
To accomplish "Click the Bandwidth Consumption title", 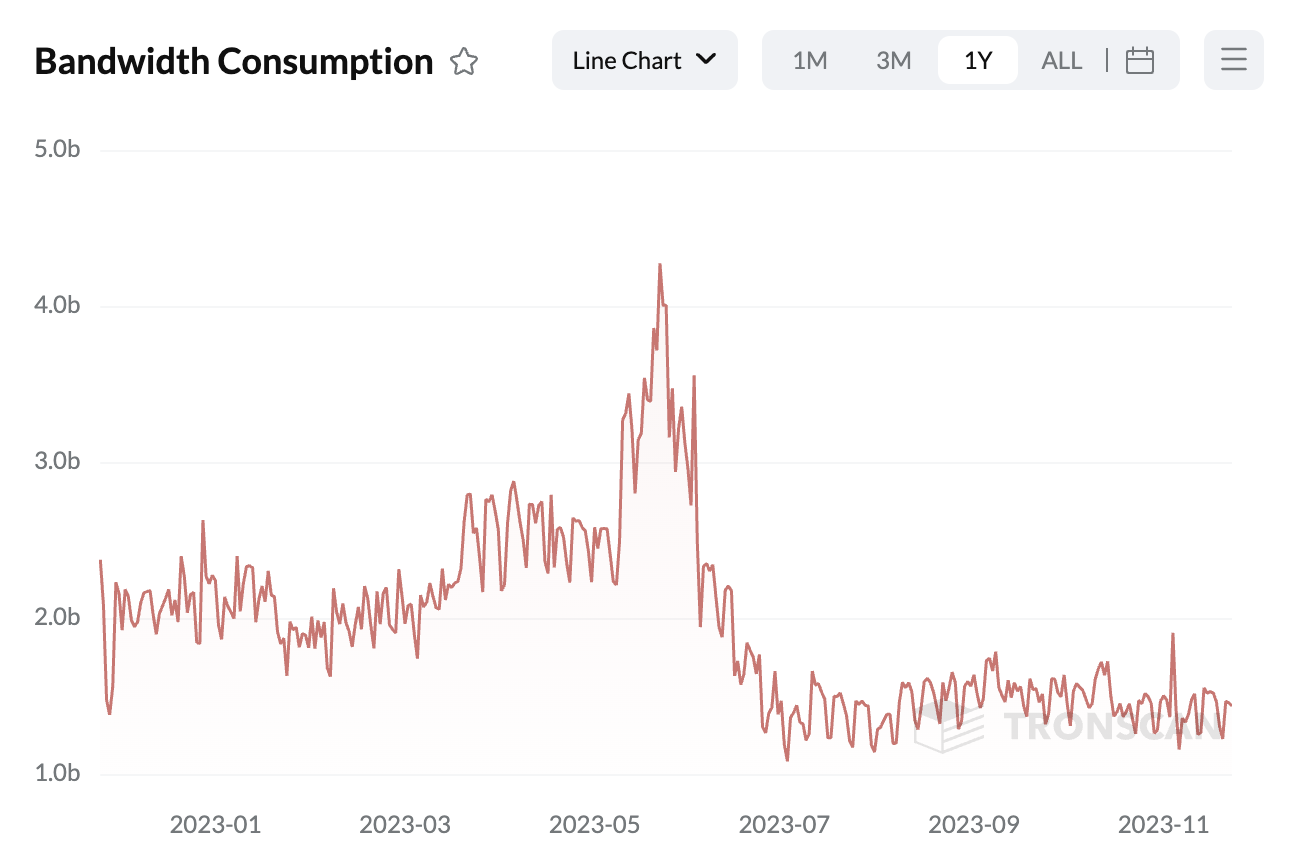I will [234, 61].
